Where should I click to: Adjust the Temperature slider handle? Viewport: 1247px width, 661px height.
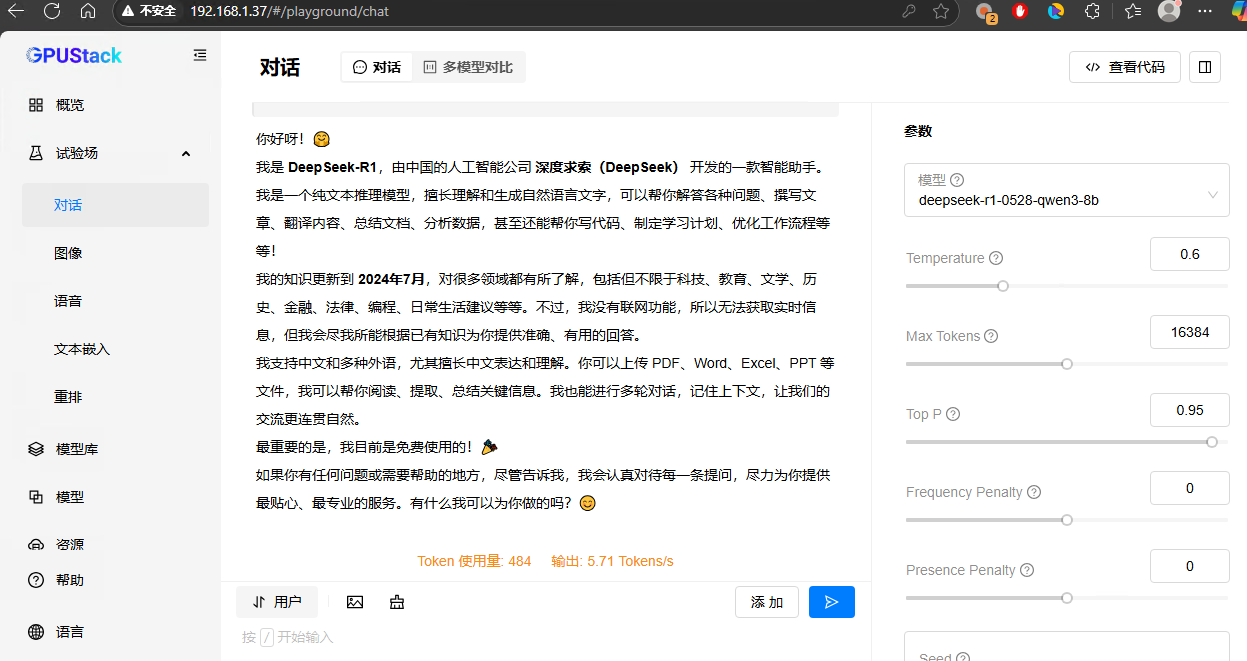click(x=1003, y=286)
